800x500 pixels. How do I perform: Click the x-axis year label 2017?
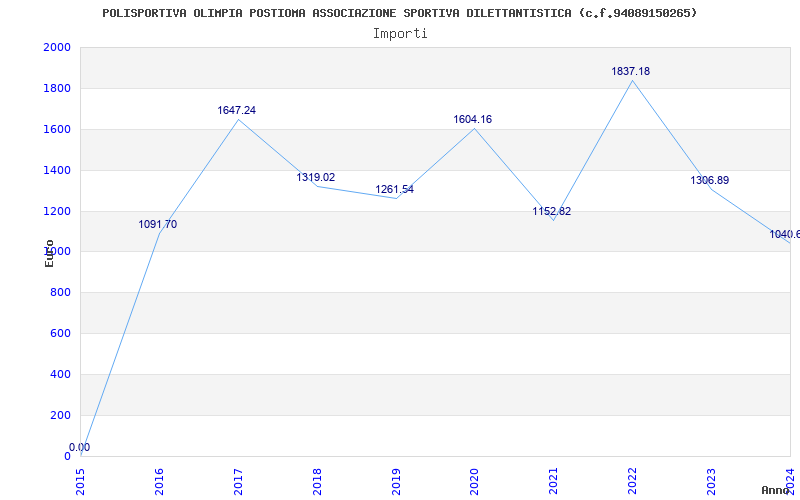pyautogui.click(x=238, y=482)
